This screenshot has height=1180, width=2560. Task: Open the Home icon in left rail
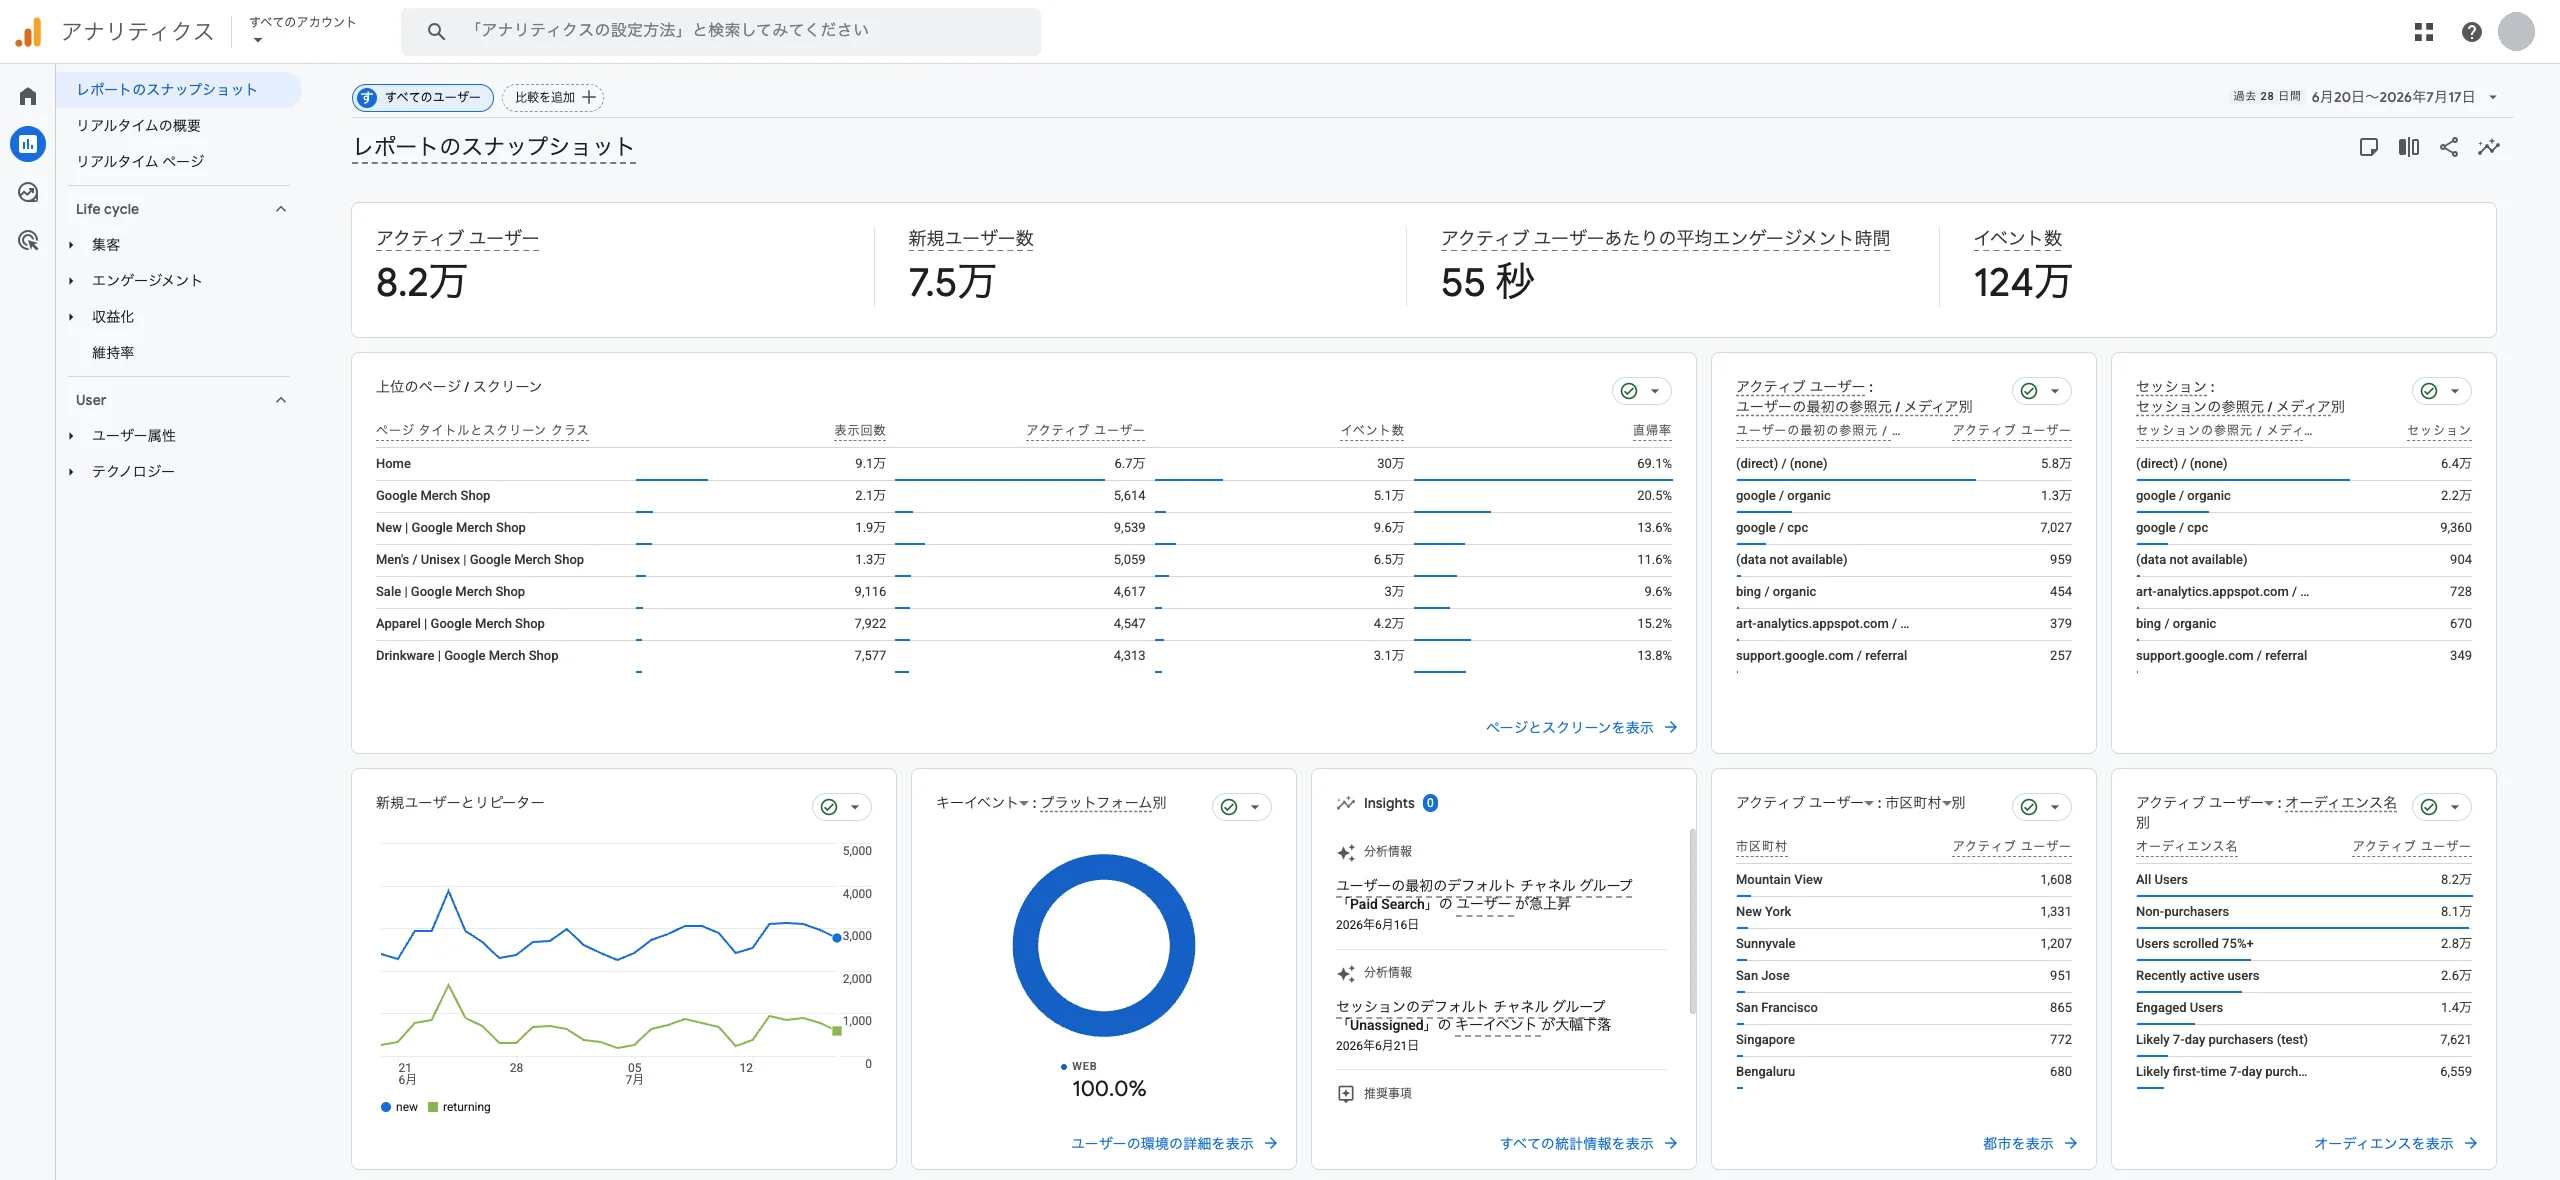pyautogui.click(x=28, y=96)
